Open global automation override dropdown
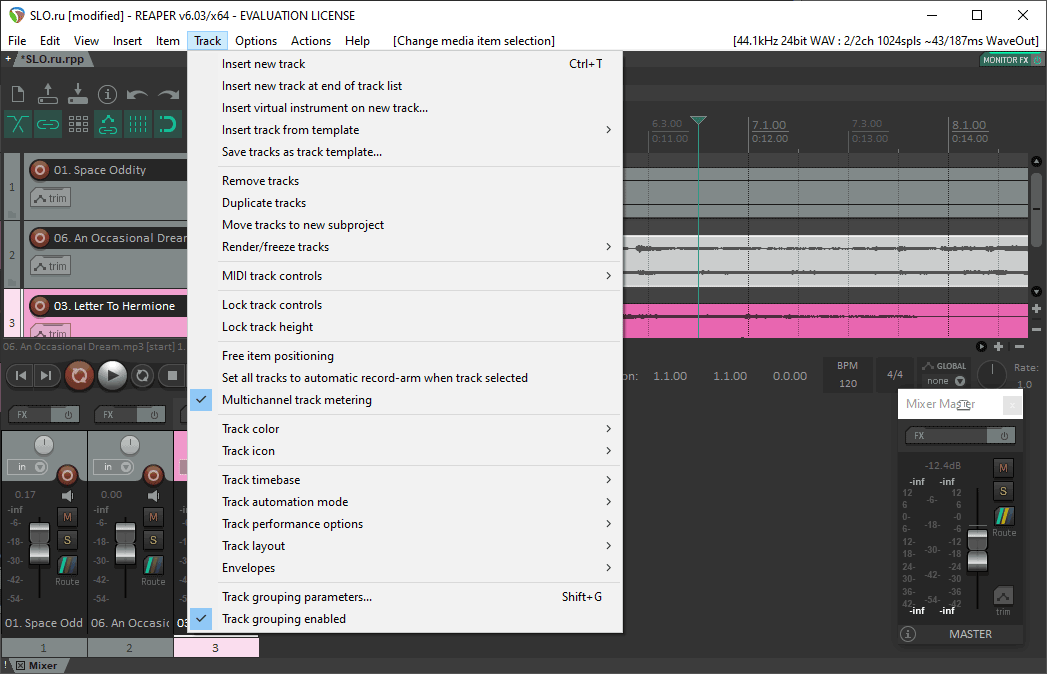 click(x=960, y=381)
